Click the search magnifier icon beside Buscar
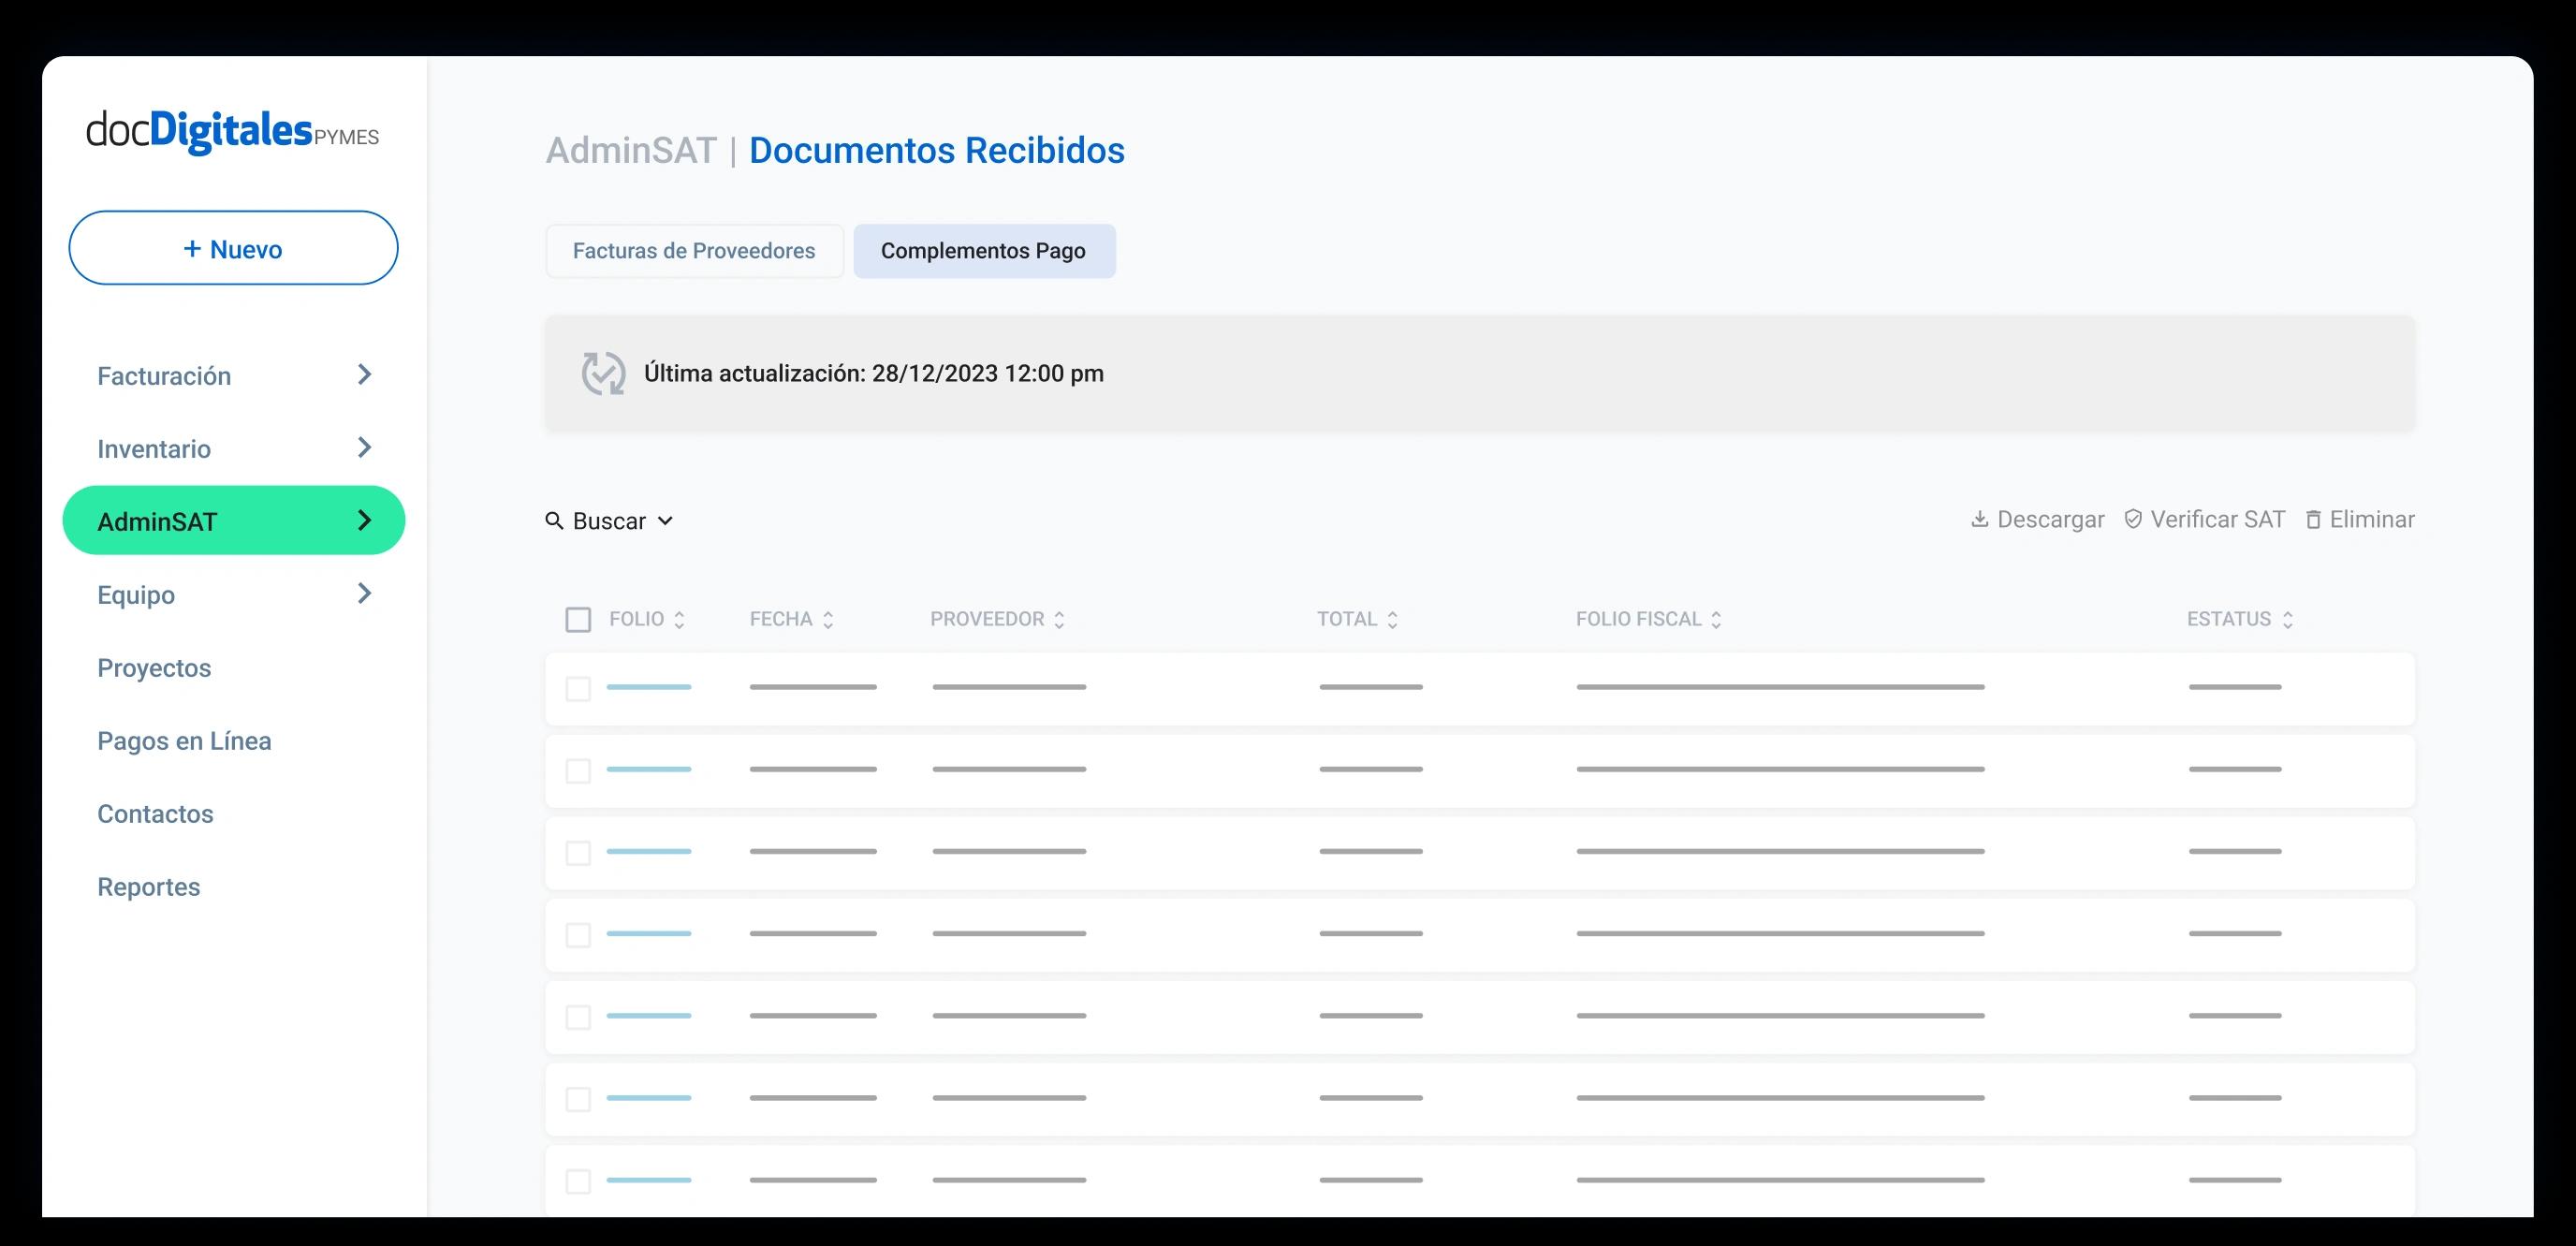 click(x=556, y=520)
